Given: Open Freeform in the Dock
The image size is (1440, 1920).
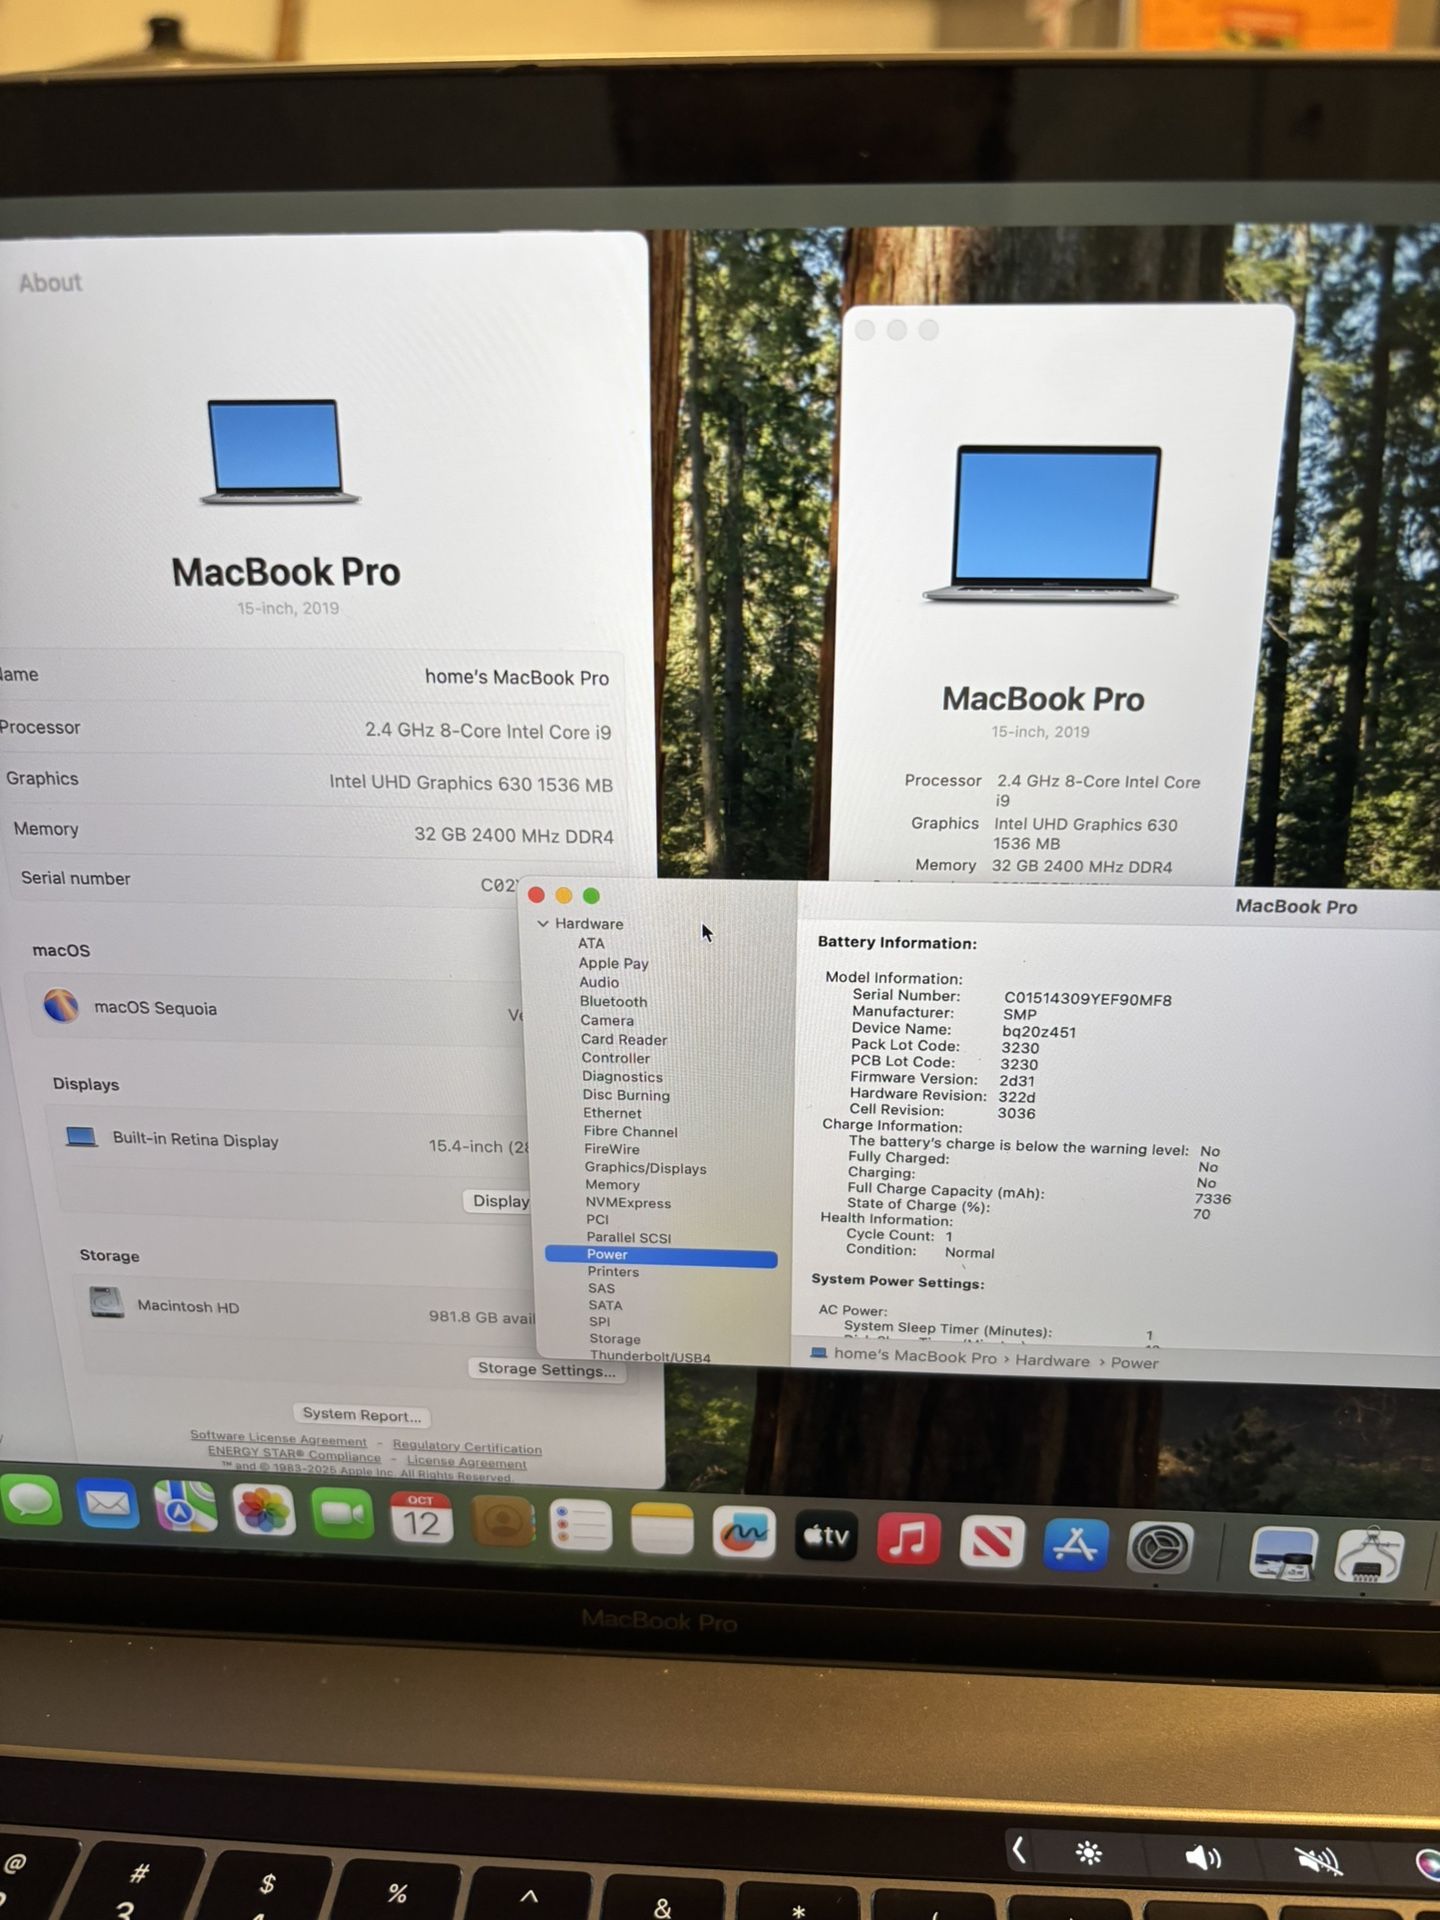Looking at the screenshot, I should (744, 1533).
